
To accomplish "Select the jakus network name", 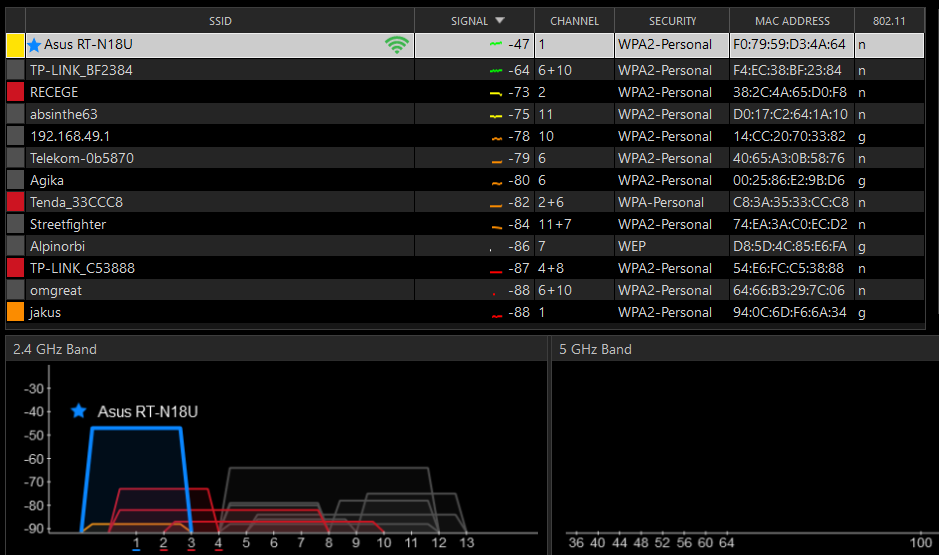I will tap(45, 313).
